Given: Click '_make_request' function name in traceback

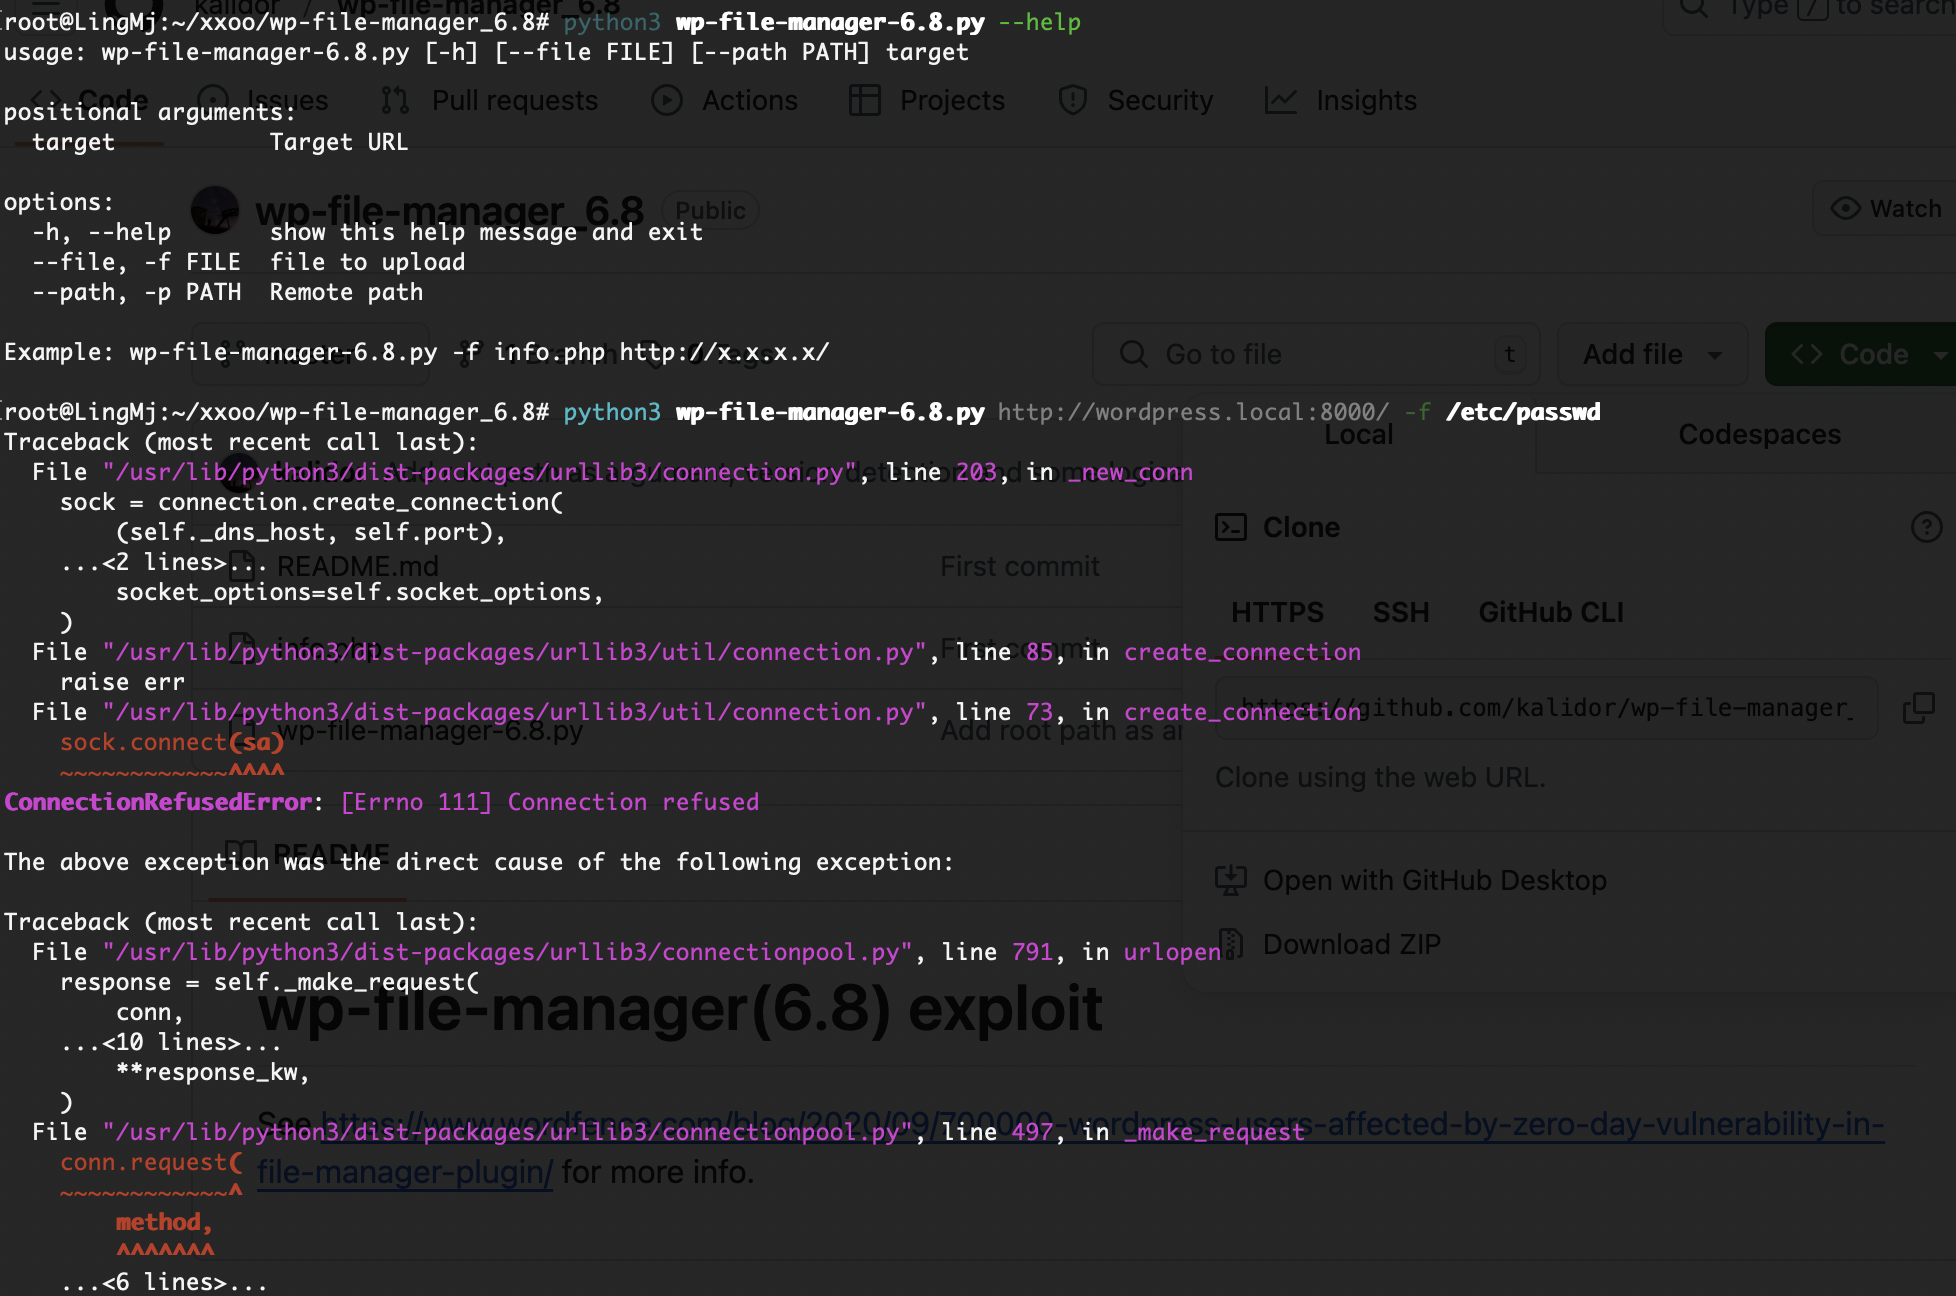Looking at the screenshot, I should coord(1214,1132).
